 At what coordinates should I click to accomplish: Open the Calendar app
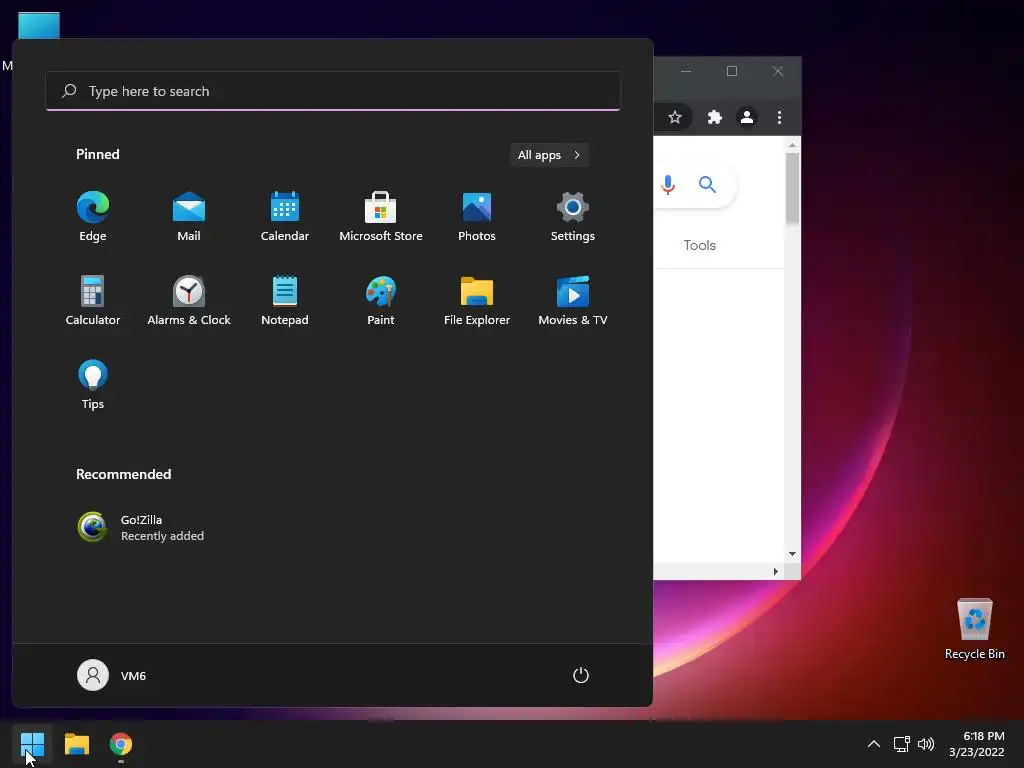tap(285, 217)
